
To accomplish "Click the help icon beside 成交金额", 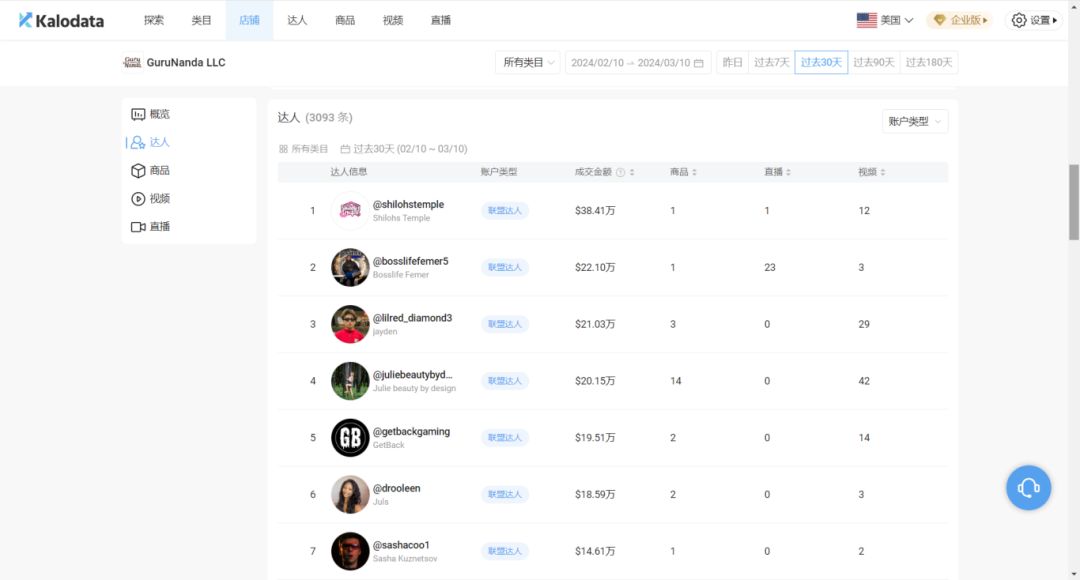I will click(621, 172).
